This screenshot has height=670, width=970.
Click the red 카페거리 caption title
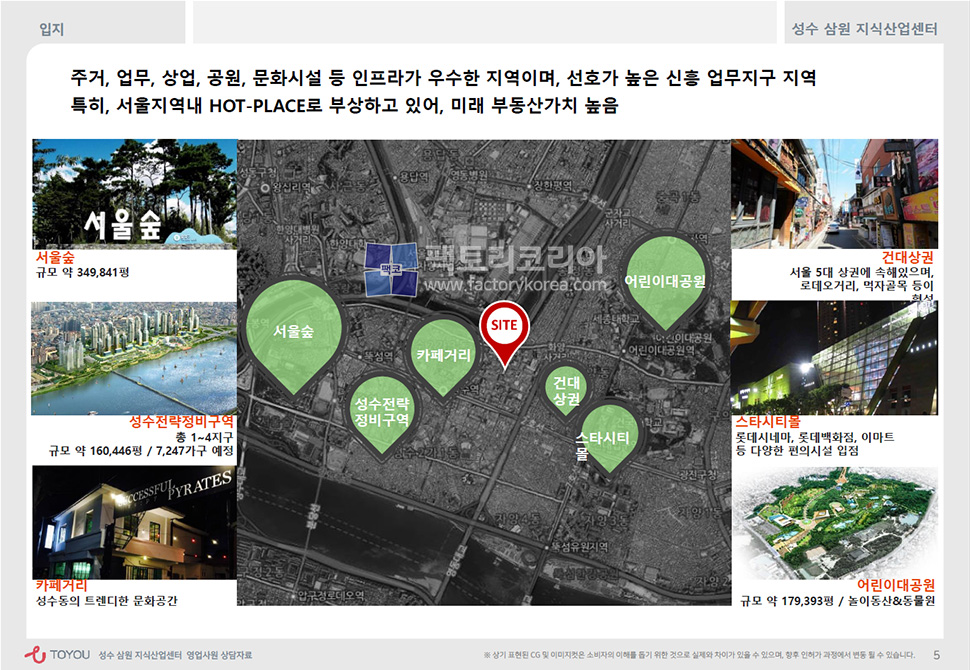pyautogui.click(x=61, y=585)
